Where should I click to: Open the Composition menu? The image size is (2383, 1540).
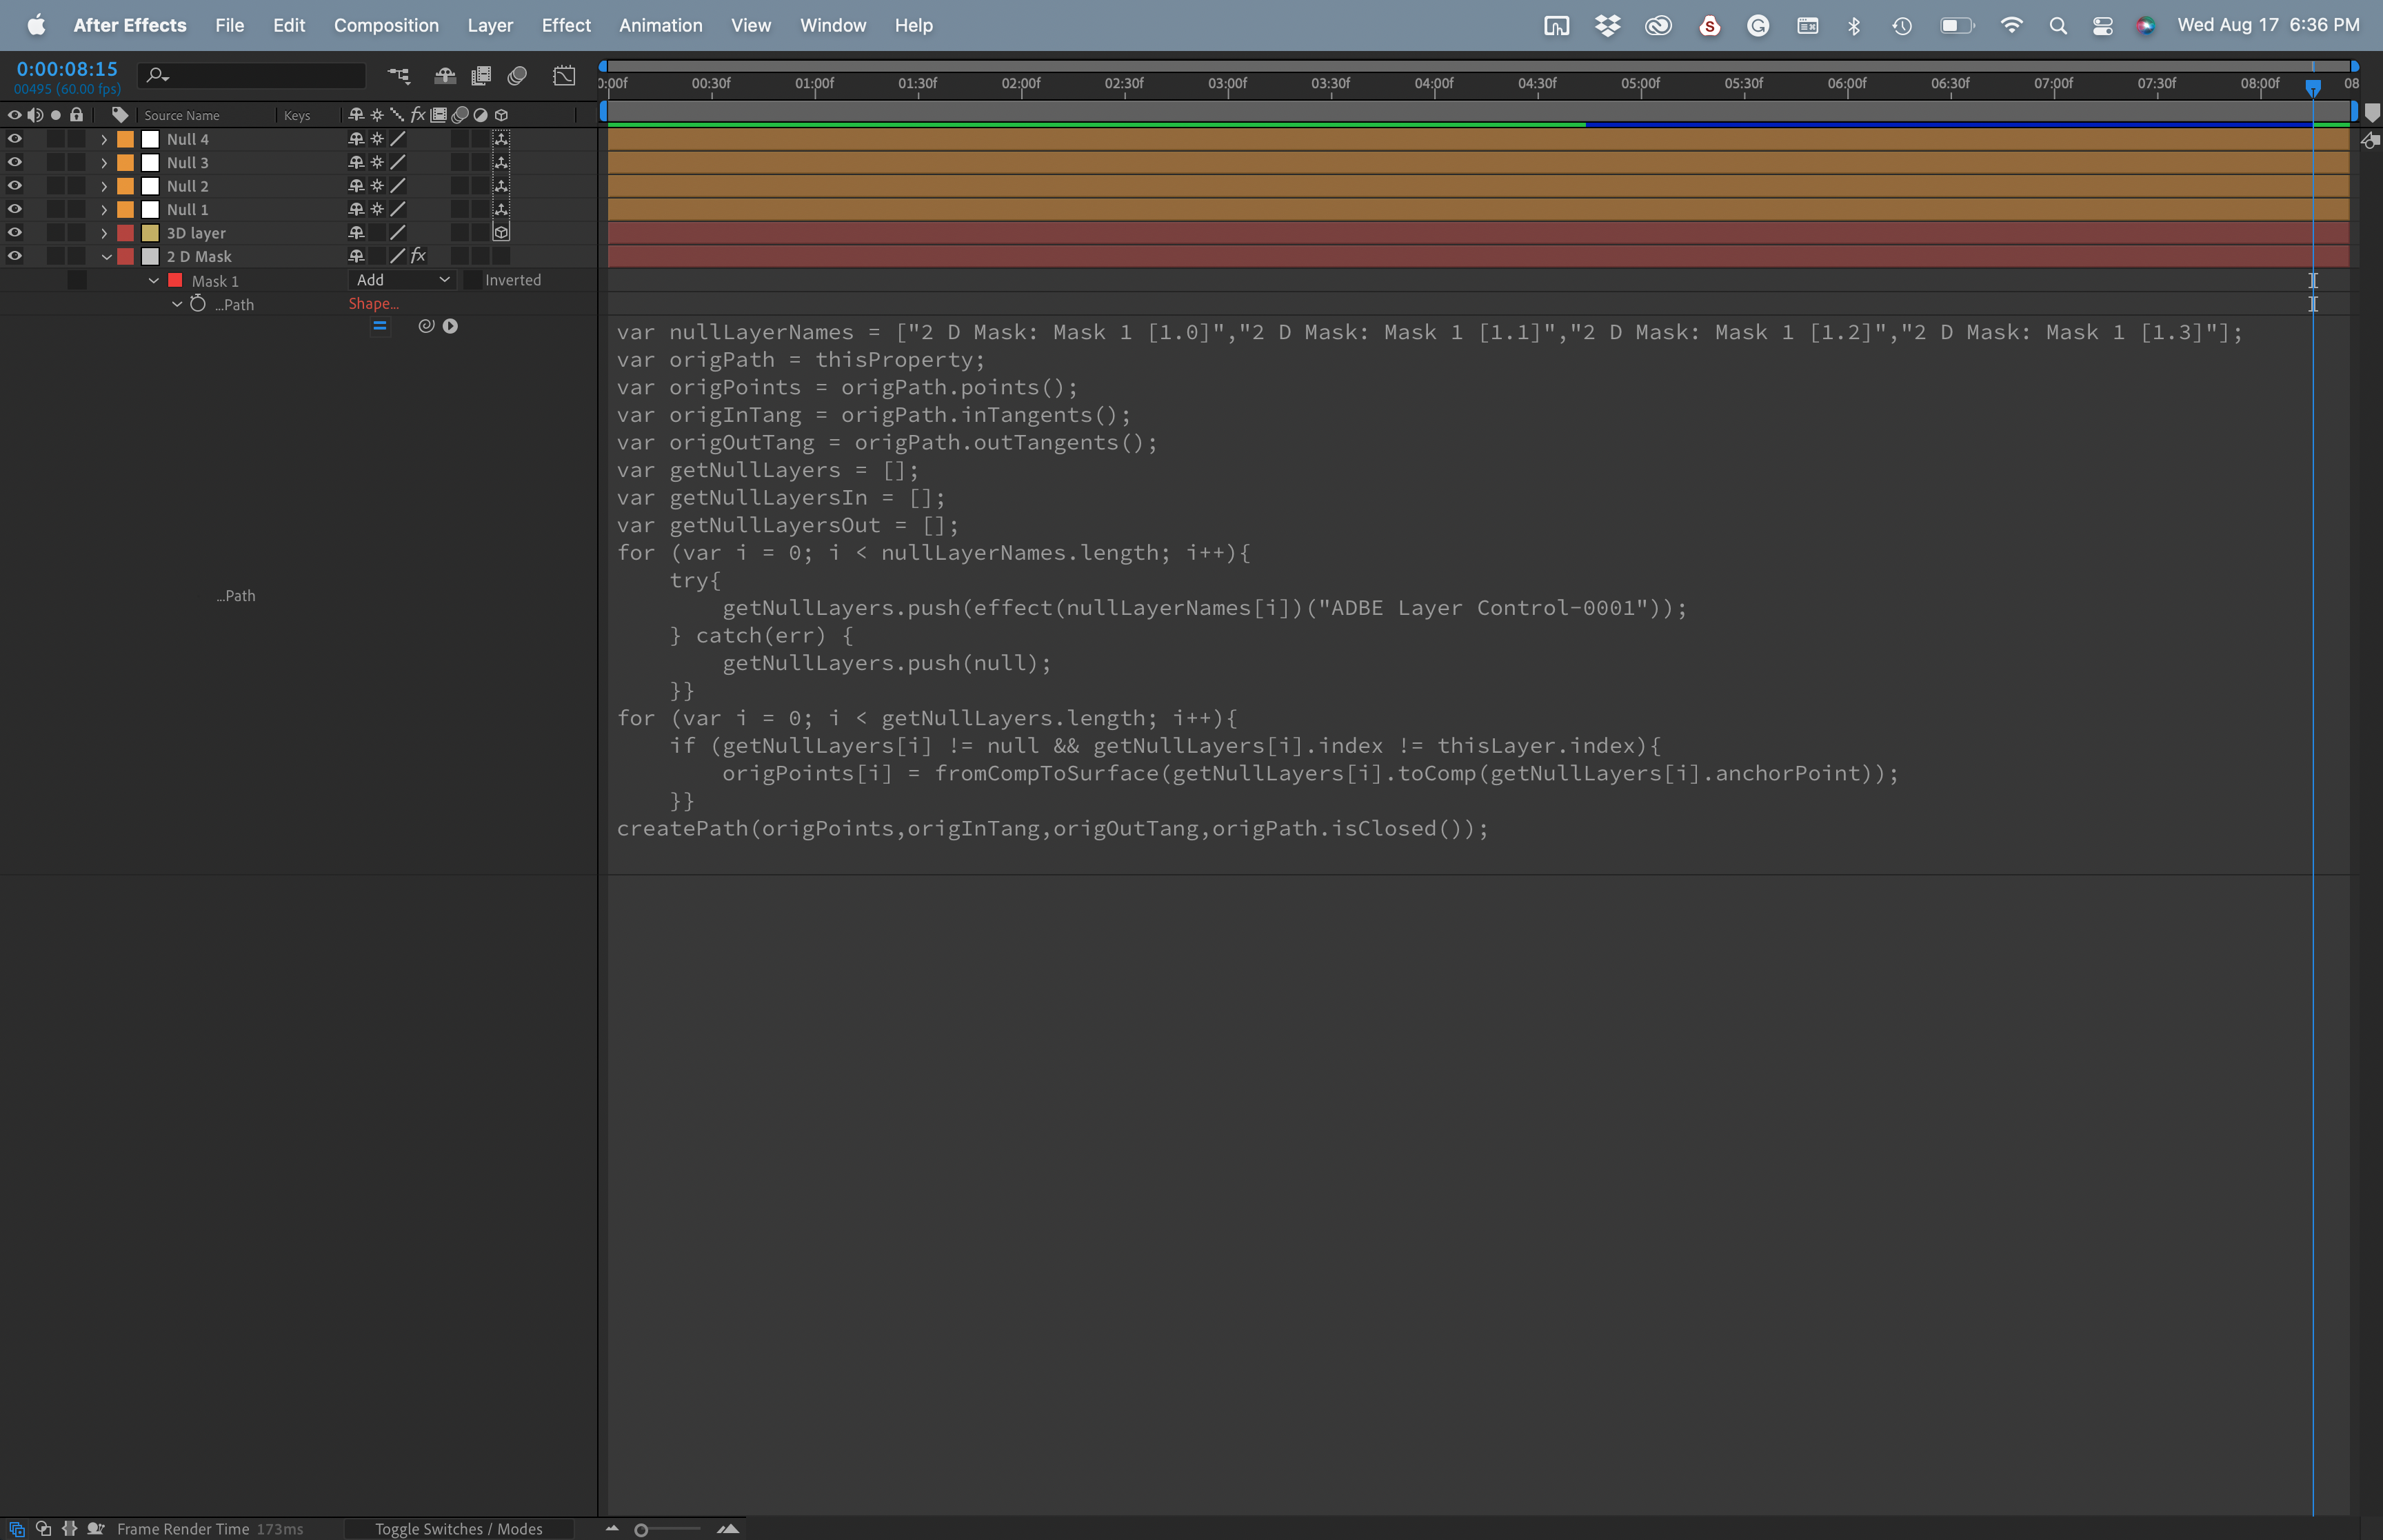point(387,25)
